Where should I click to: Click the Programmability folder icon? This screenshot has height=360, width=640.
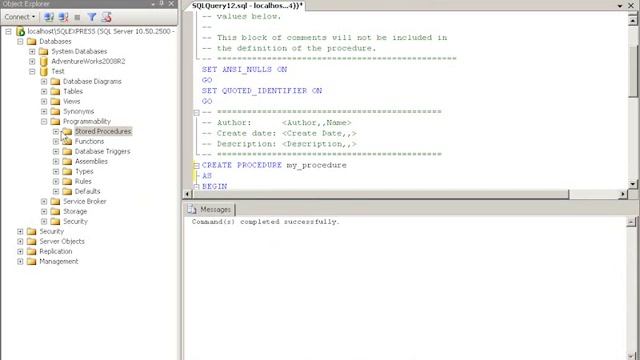(x=55, y=121)
